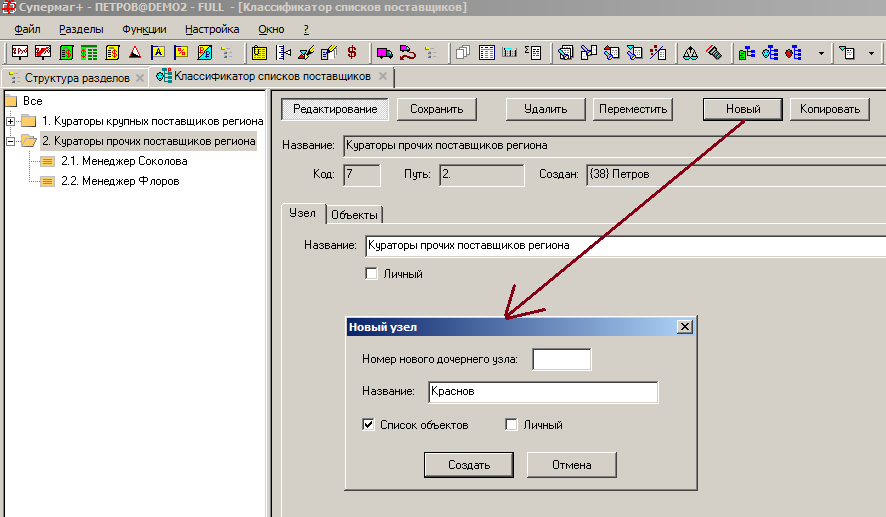Click the truck with red curved arrow icon
The height and width of the screenshot is (517, 886).
[407, 53]
